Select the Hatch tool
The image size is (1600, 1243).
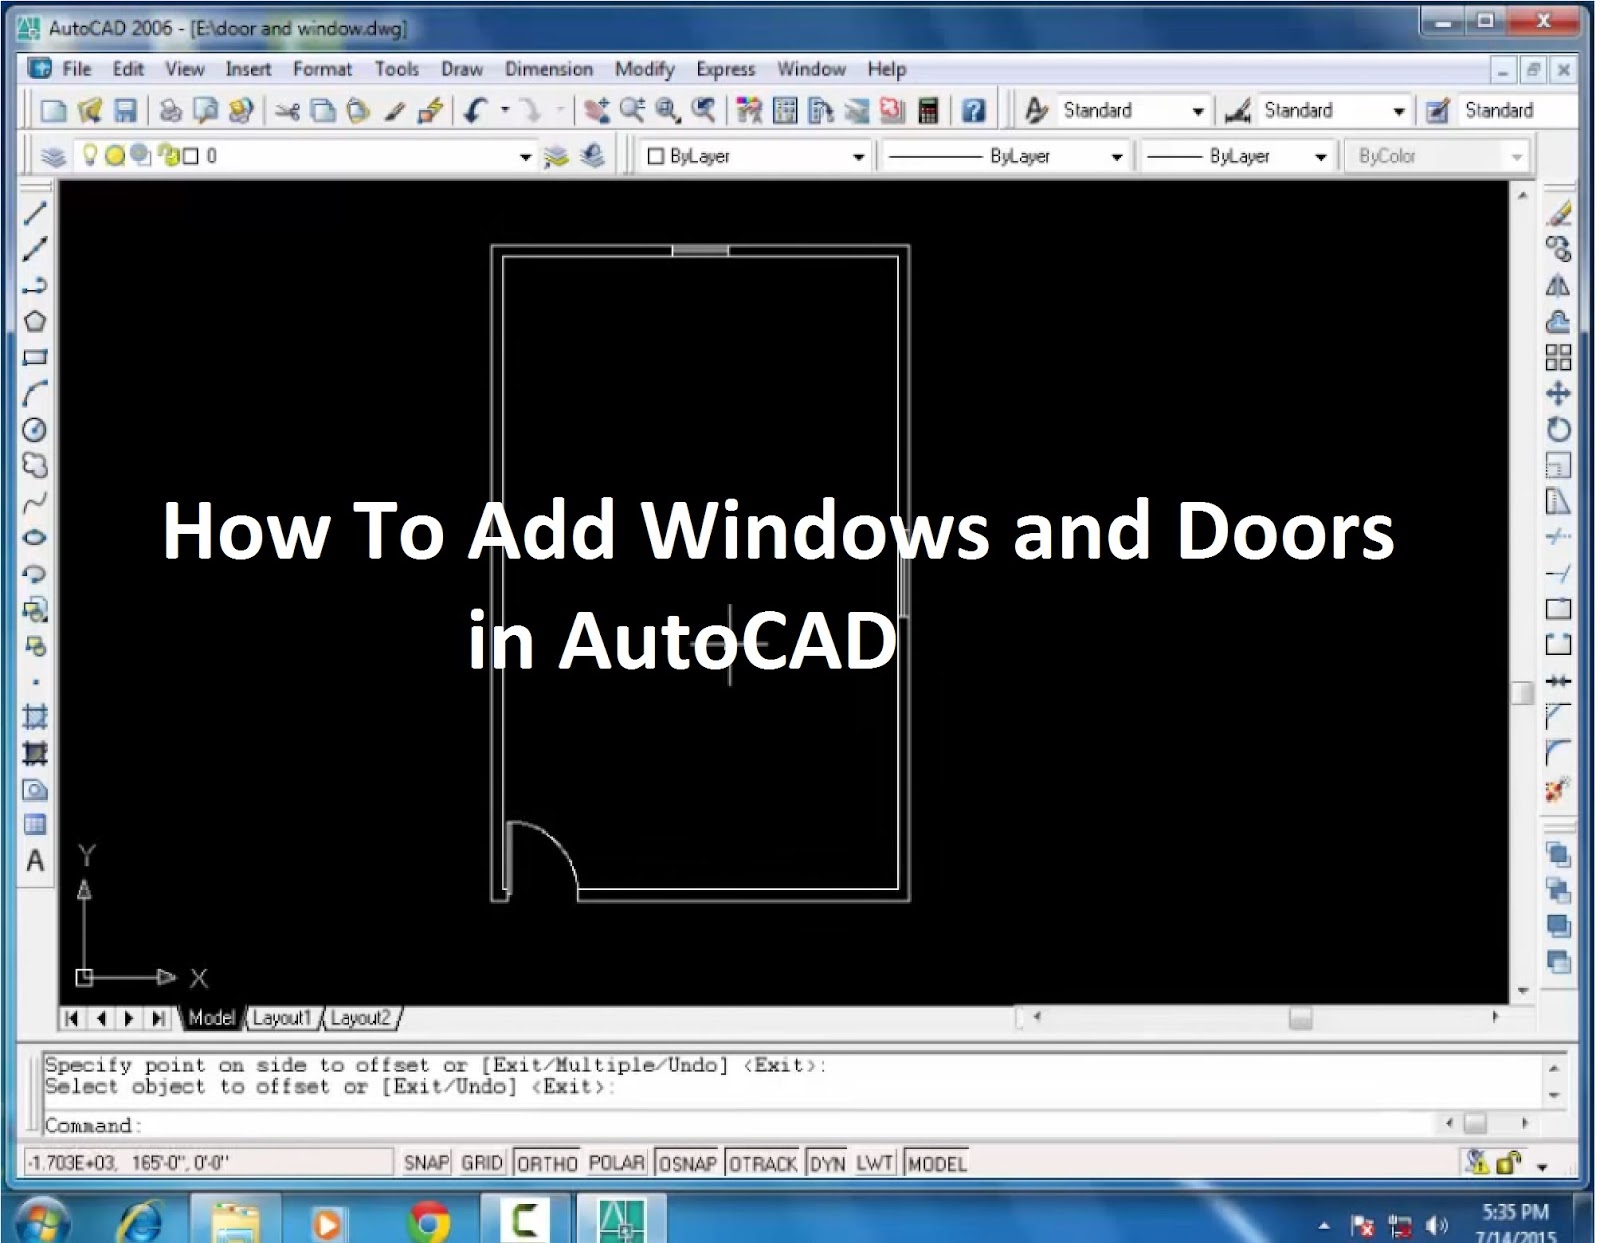pos(35,716)
